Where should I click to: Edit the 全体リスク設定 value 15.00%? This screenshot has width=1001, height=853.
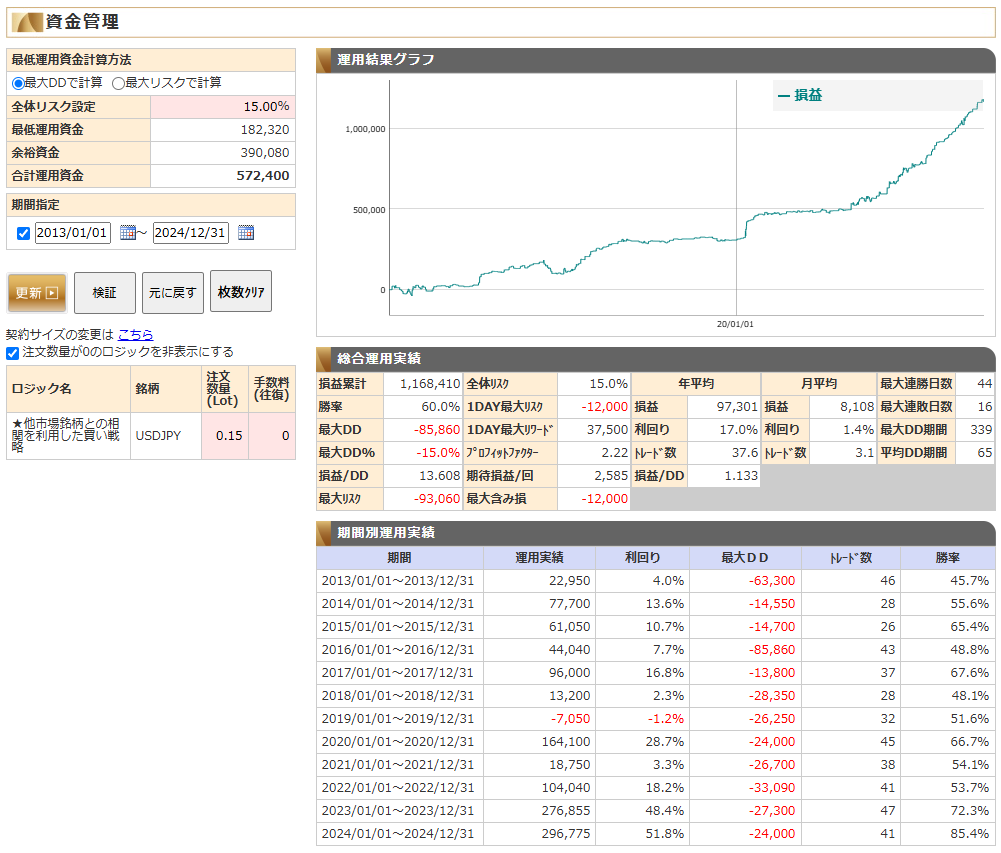223,107
